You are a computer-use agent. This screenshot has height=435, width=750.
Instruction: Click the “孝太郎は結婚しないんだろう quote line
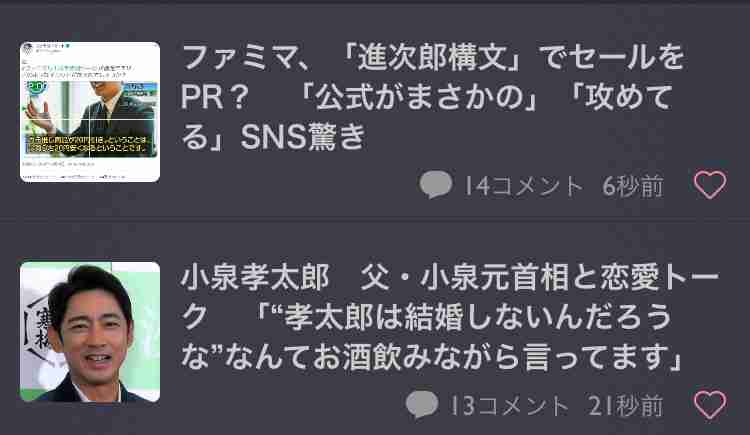[464, 317]
